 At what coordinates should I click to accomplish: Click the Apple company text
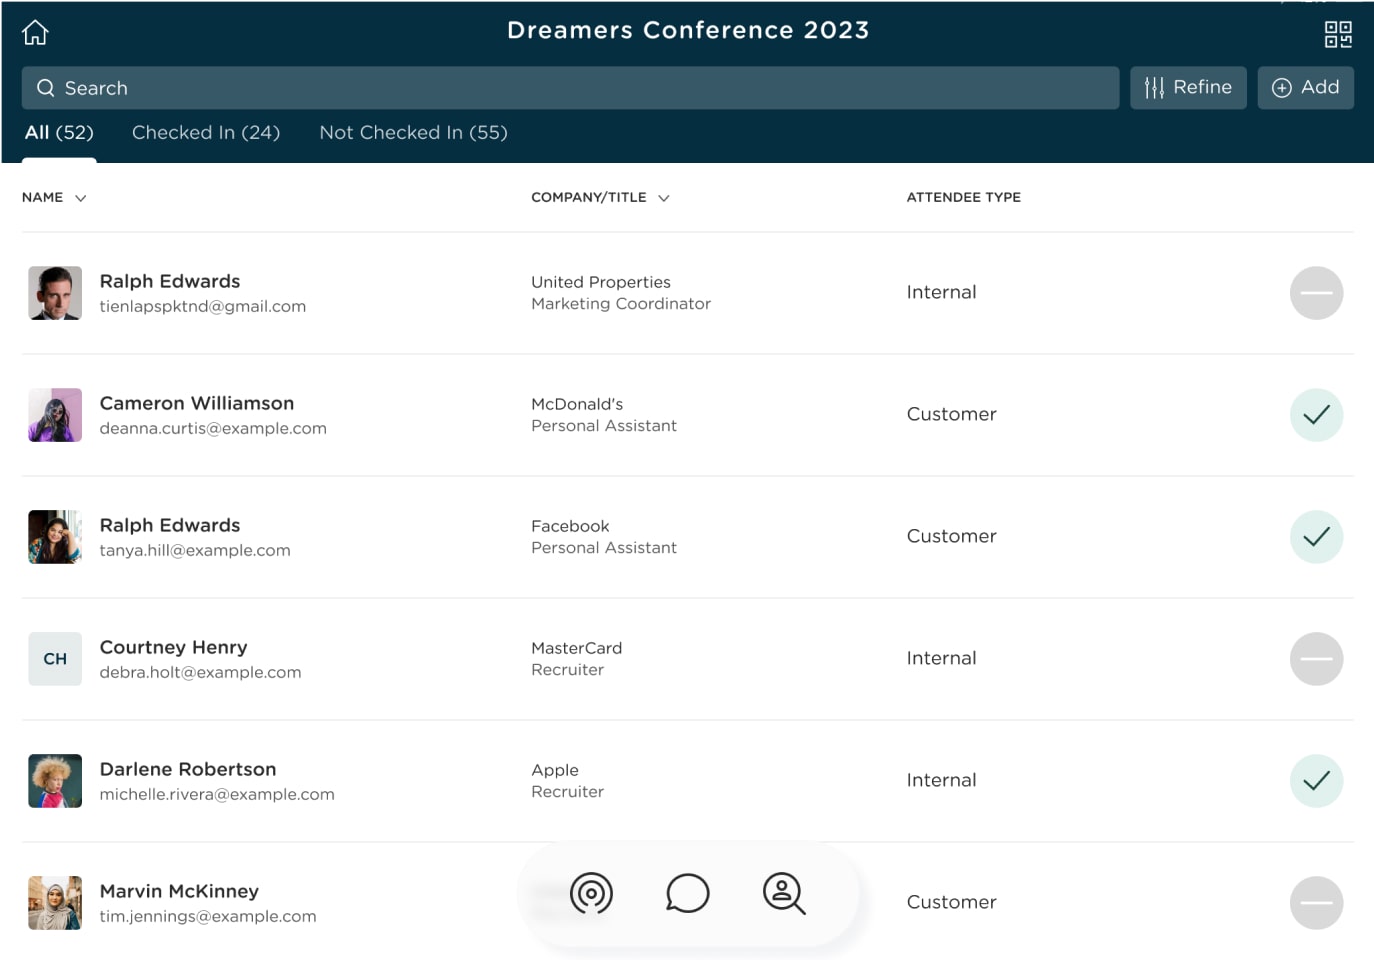pyautogui.click(x=555, y=770)
